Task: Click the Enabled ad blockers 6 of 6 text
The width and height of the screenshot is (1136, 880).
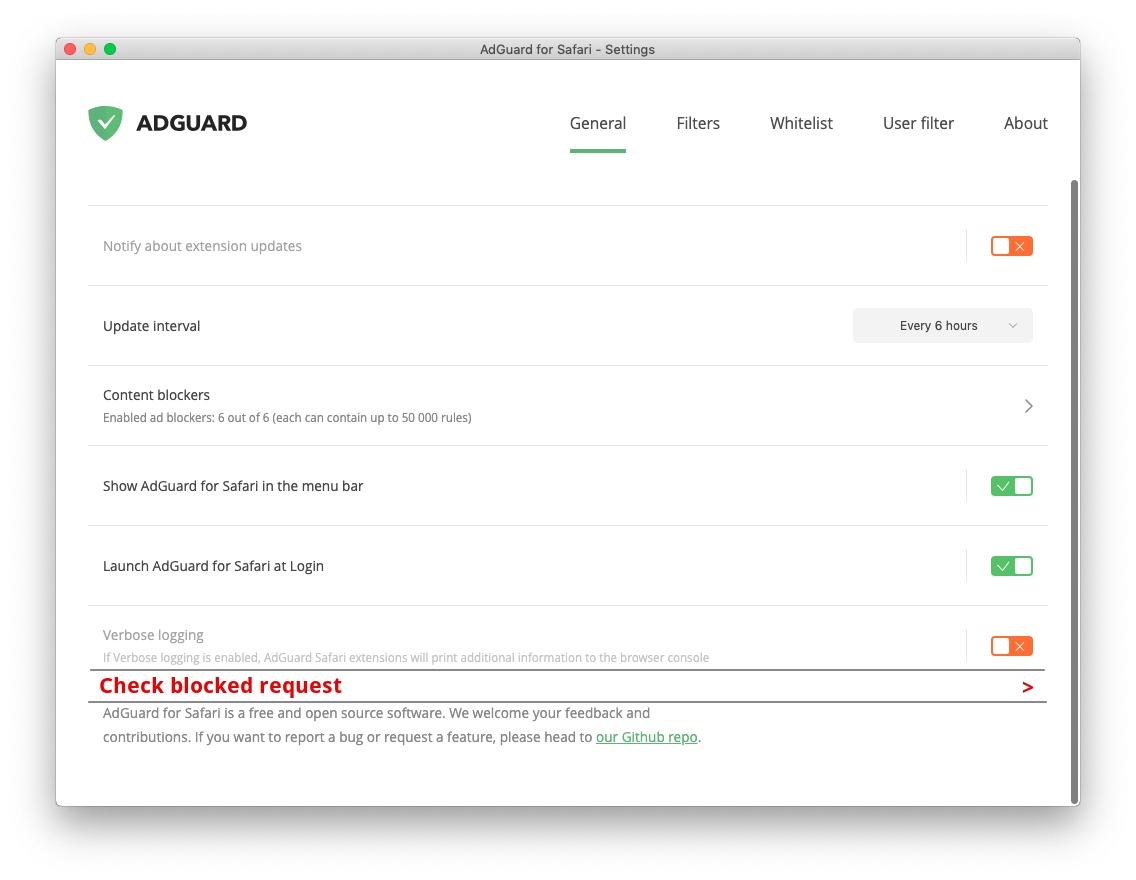Action: [287, 418]
